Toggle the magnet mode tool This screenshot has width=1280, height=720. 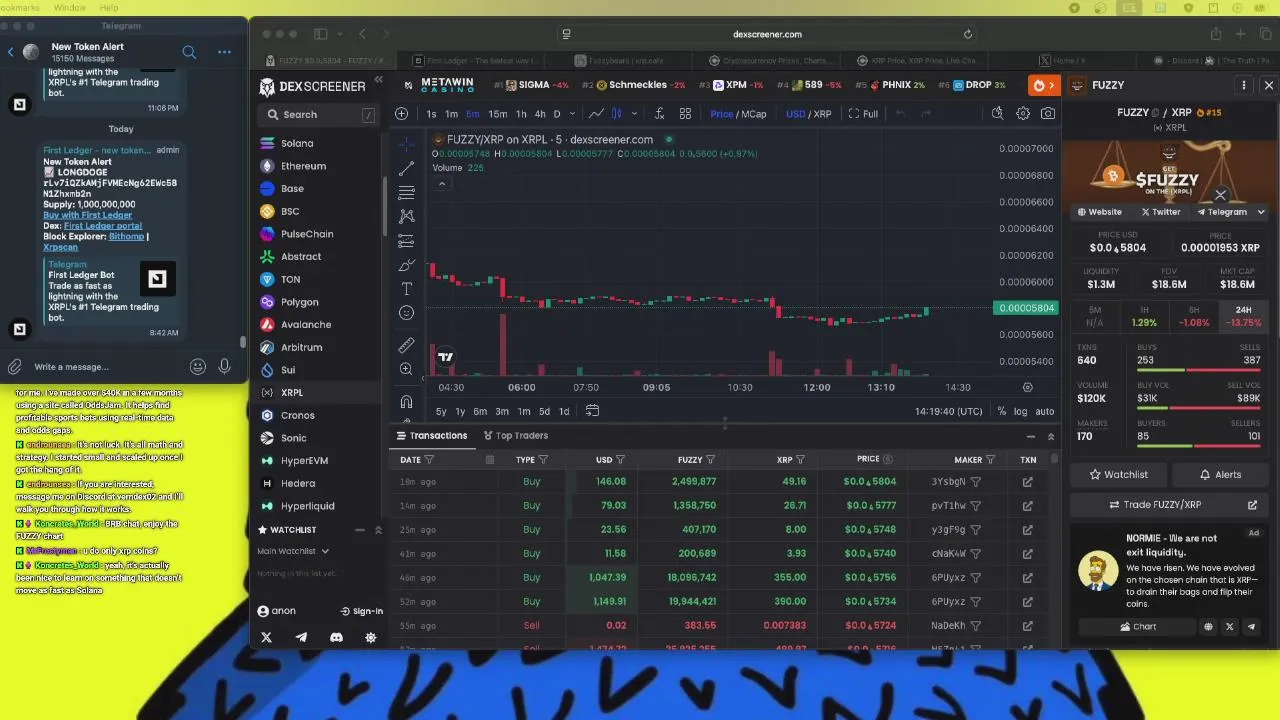[x=406, y=402]
